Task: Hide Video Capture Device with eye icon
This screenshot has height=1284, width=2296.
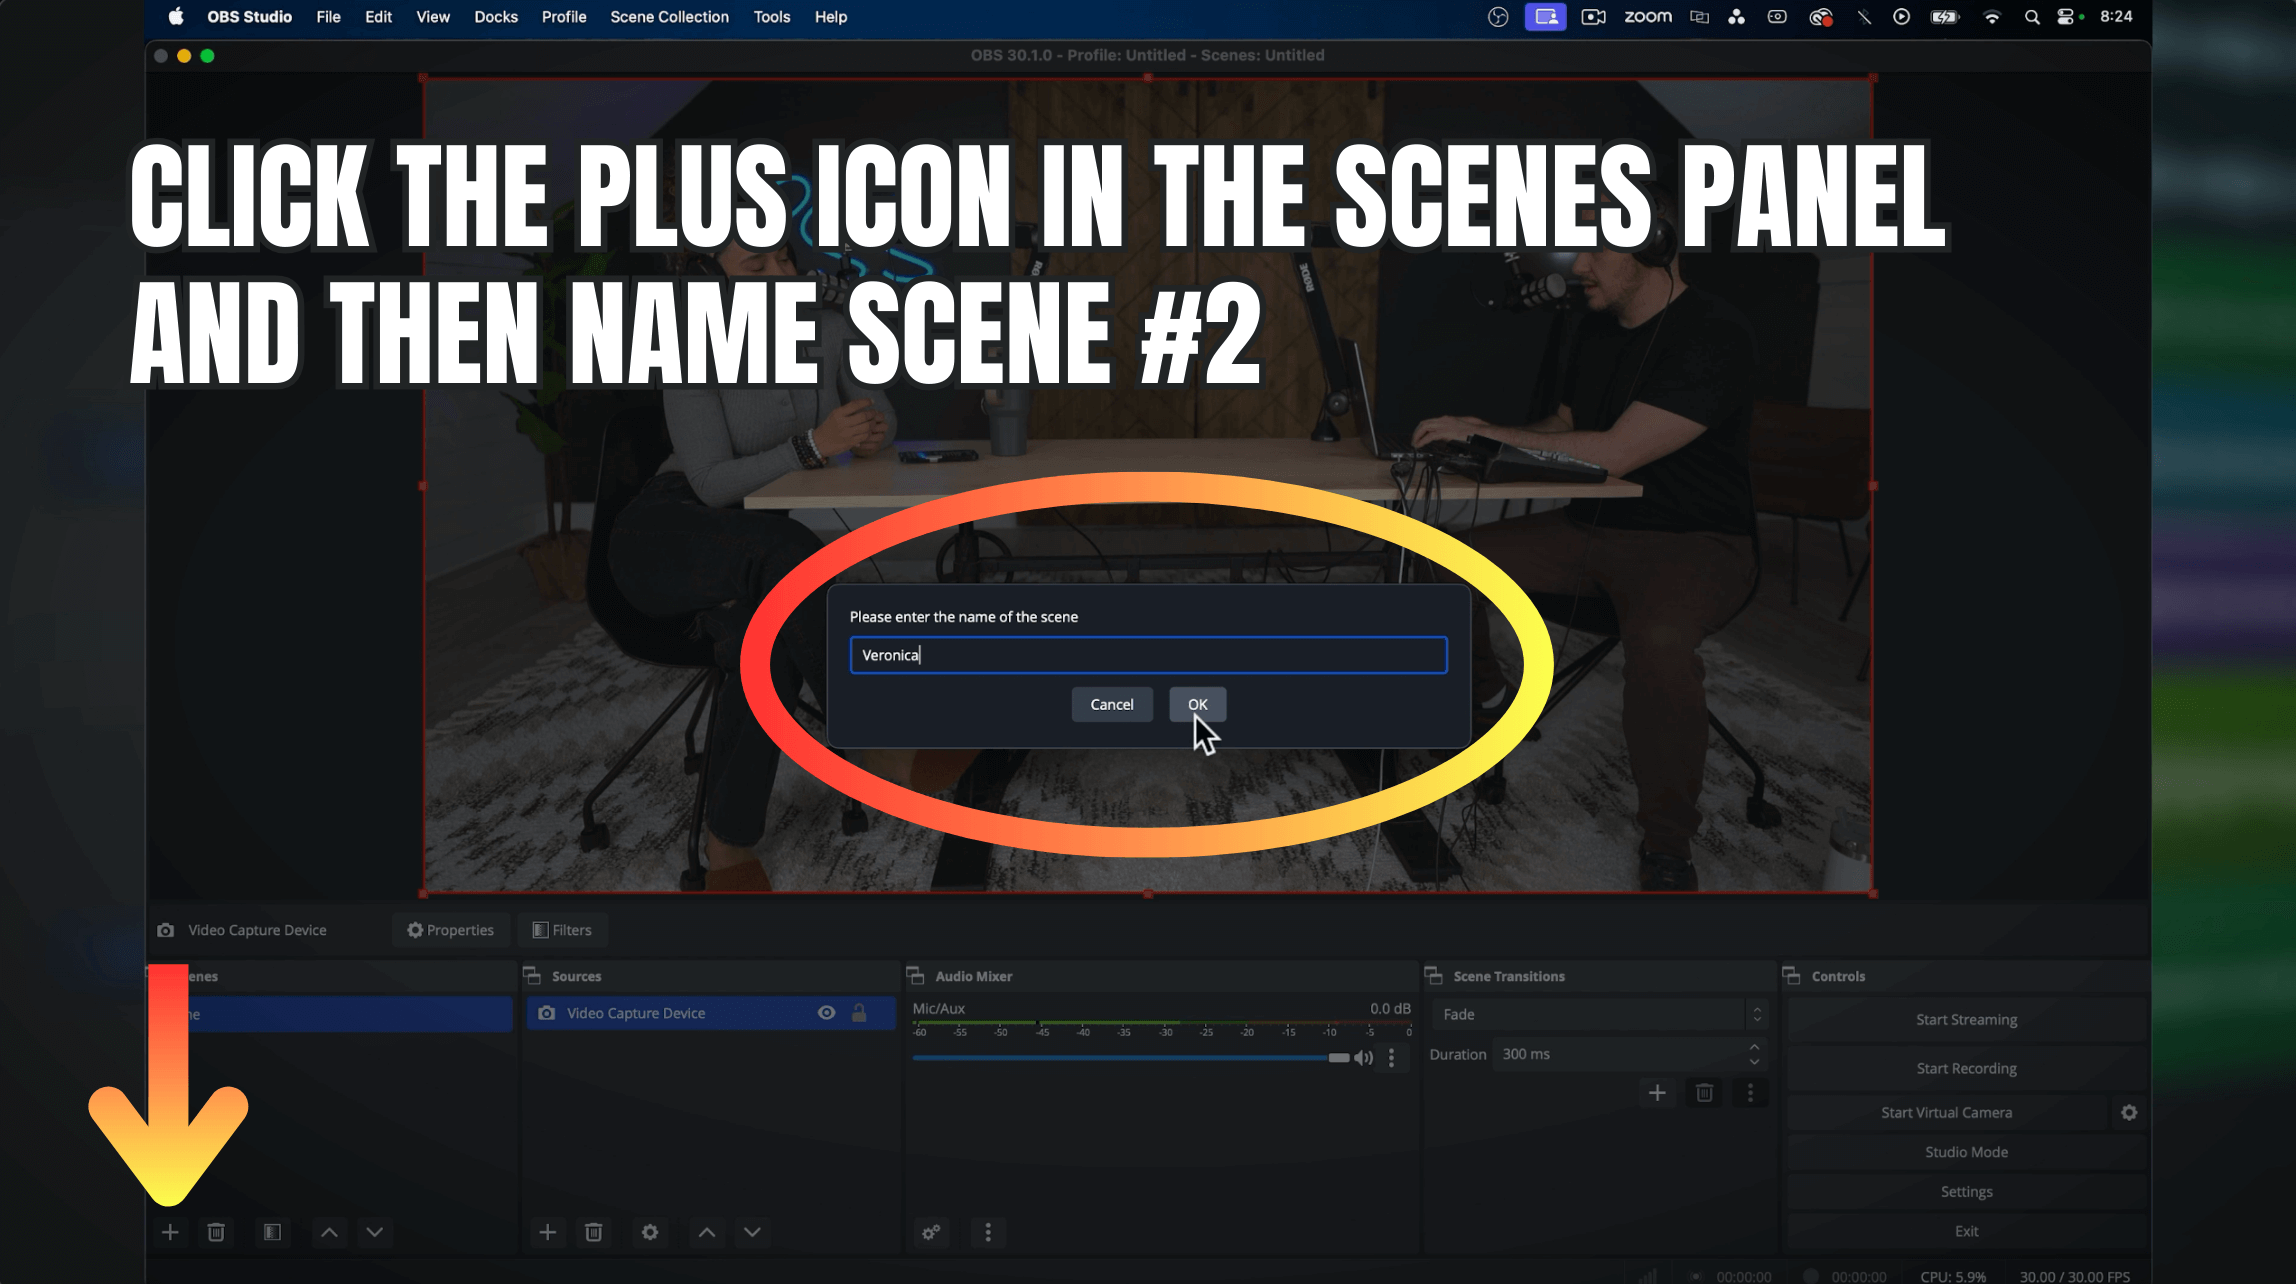Action: coord(826,1013)
